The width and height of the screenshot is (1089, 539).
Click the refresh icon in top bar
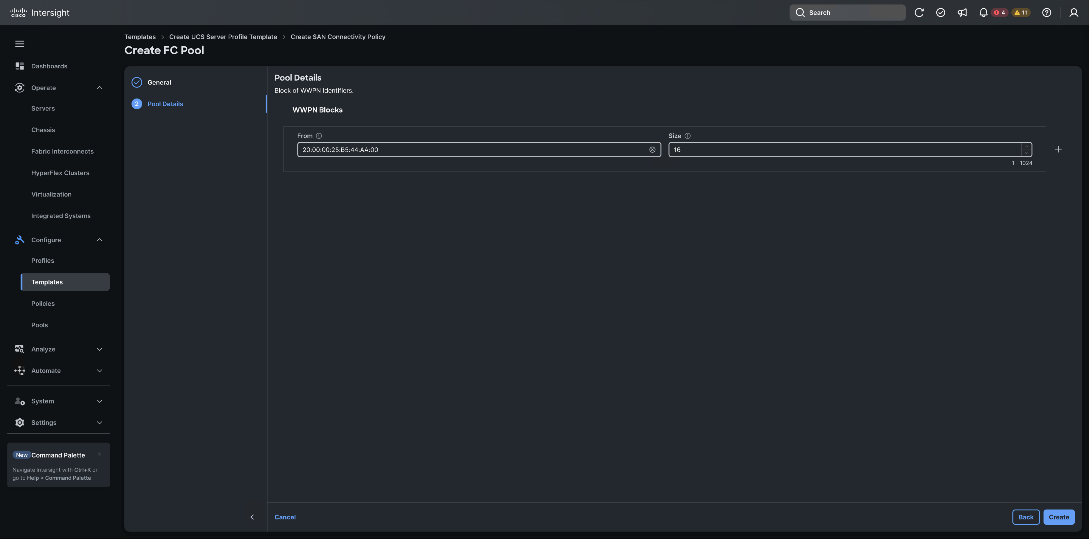pos(919,13)
